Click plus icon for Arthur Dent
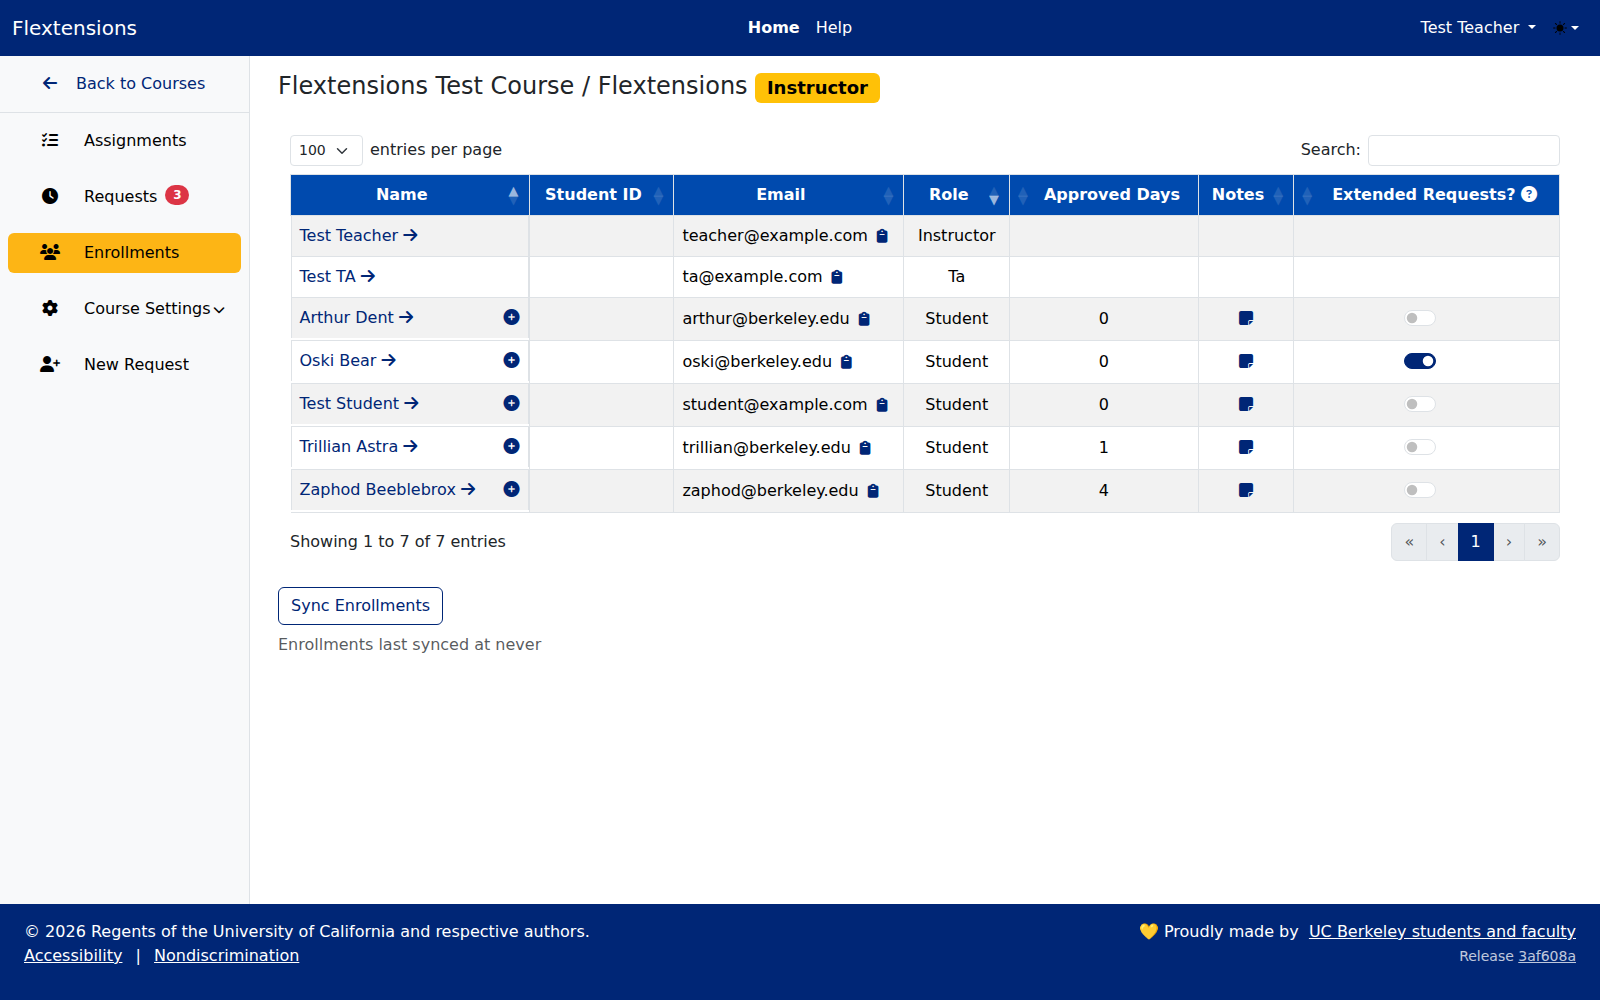 click(x=511, y=317)
